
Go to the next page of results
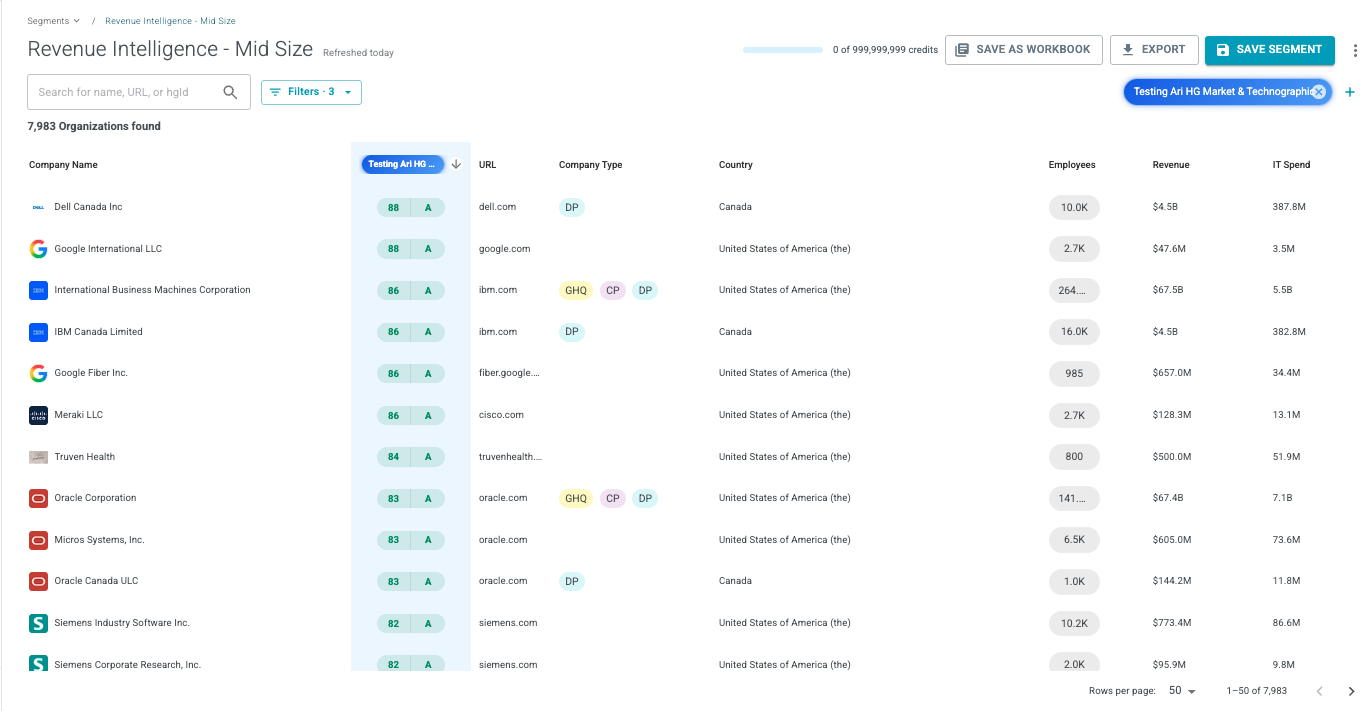(1351, 691)
